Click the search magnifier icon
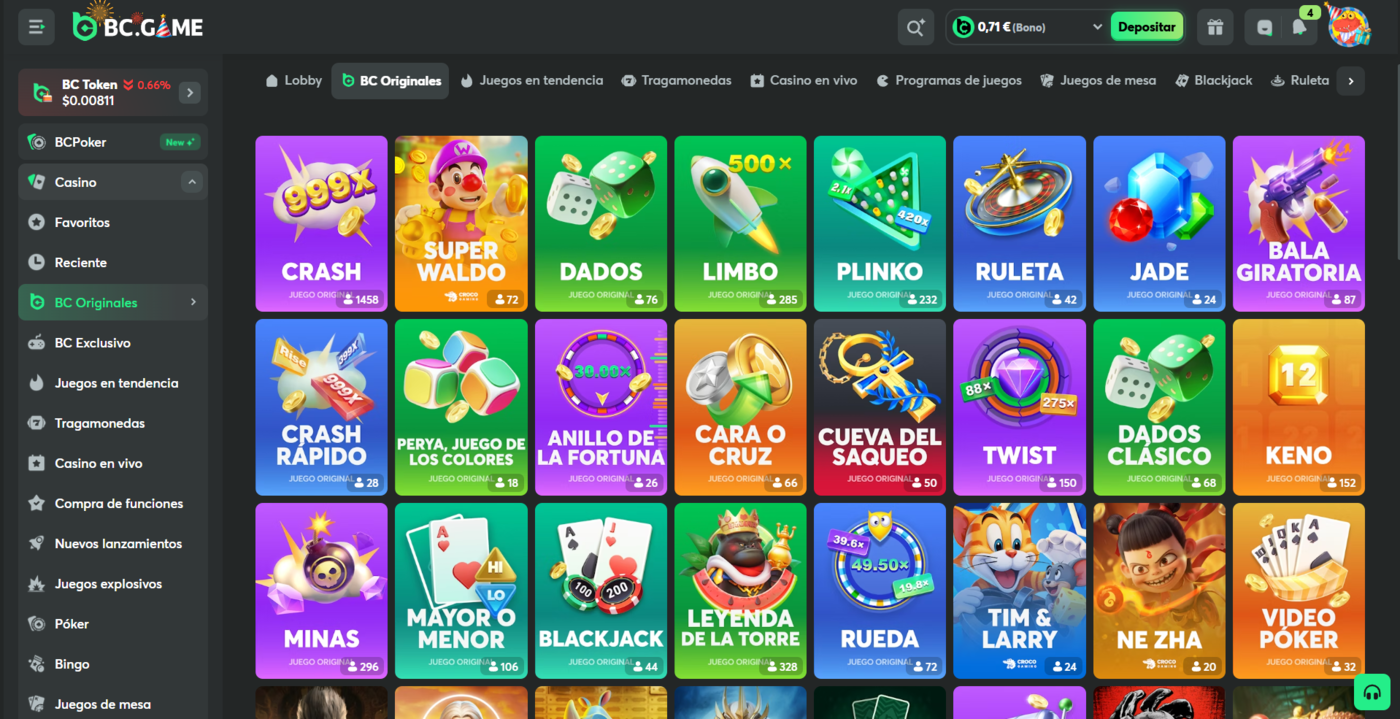The image size is (1400, 719). tap(915, 27)
